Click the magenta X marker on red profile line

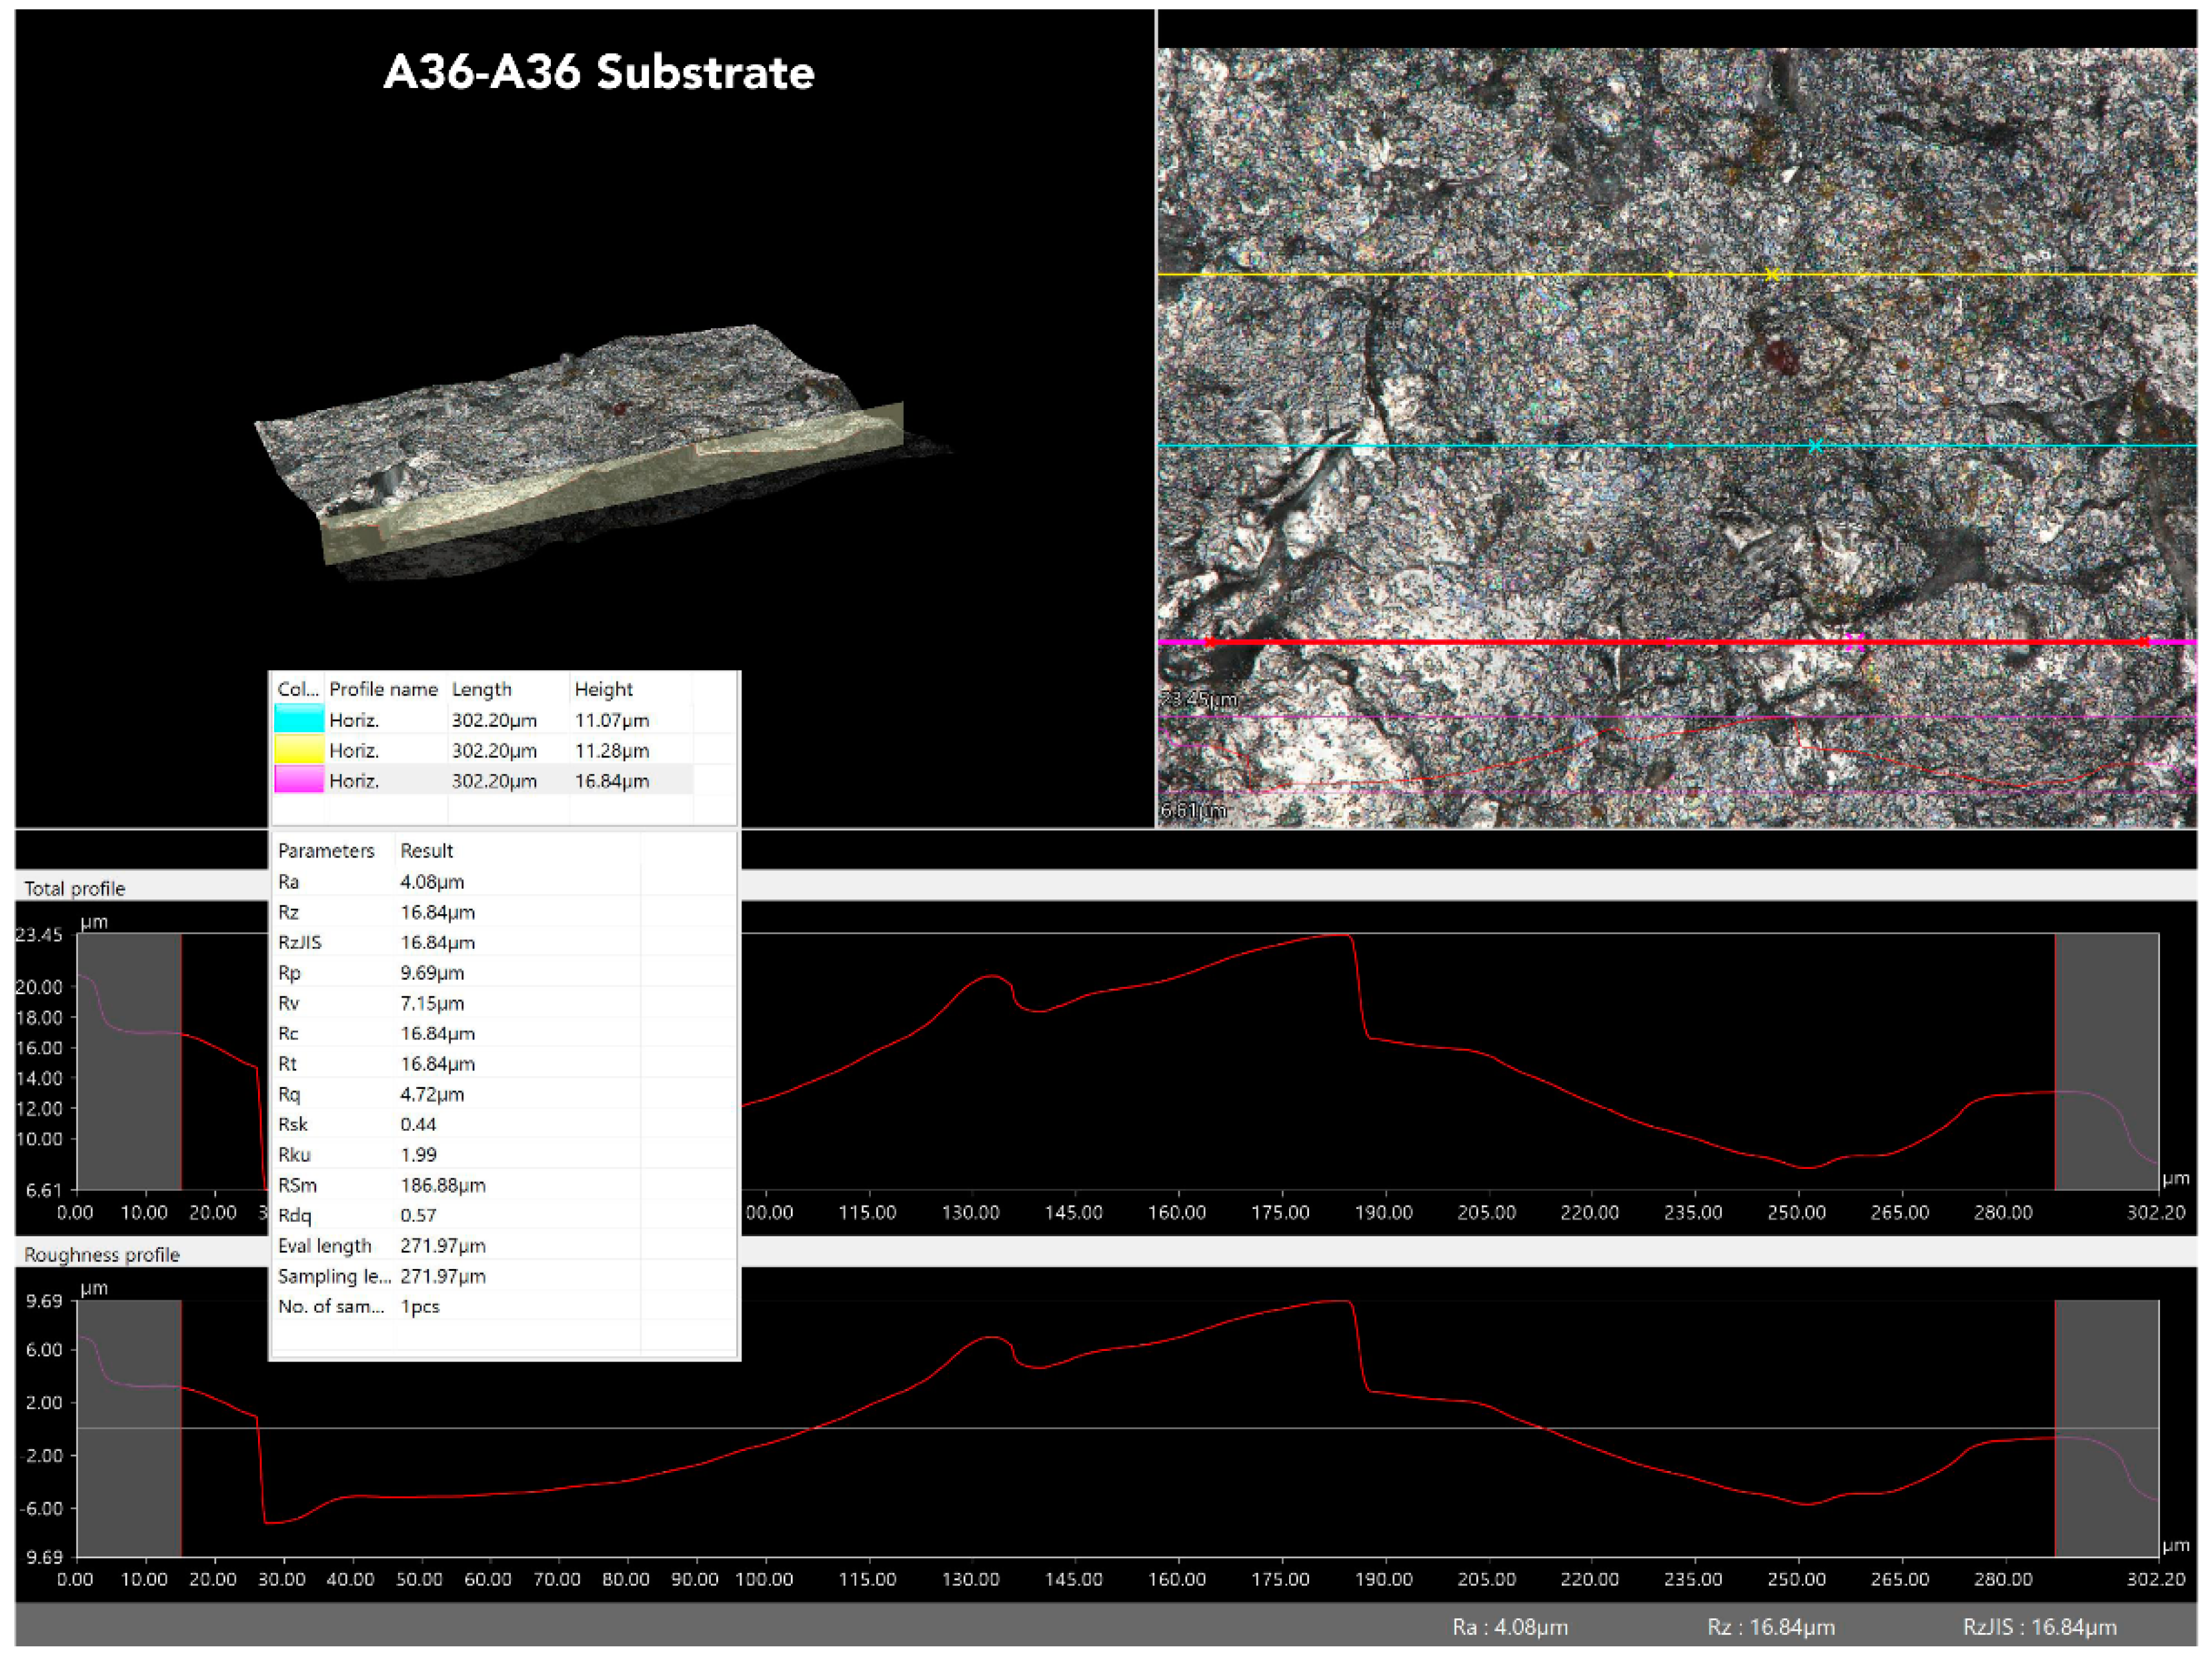click(1855, 642)
